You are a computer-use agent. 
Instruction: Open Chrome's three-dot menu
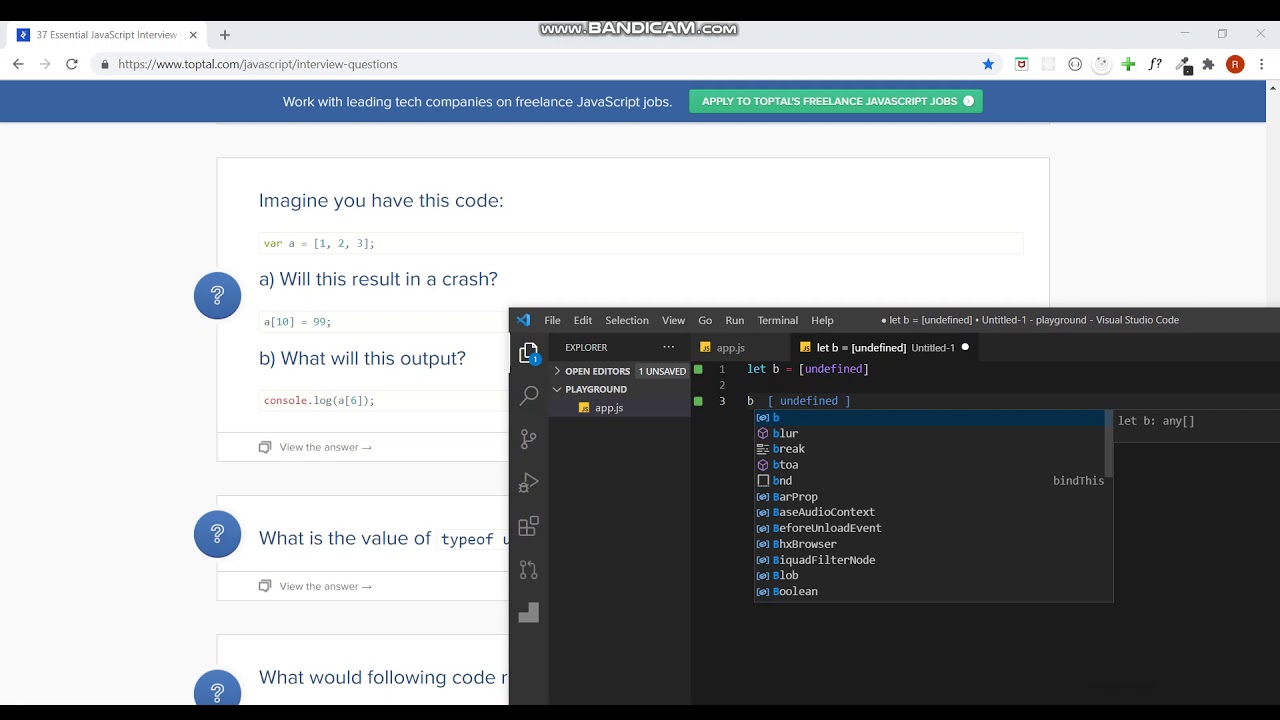coord(1262,64)
